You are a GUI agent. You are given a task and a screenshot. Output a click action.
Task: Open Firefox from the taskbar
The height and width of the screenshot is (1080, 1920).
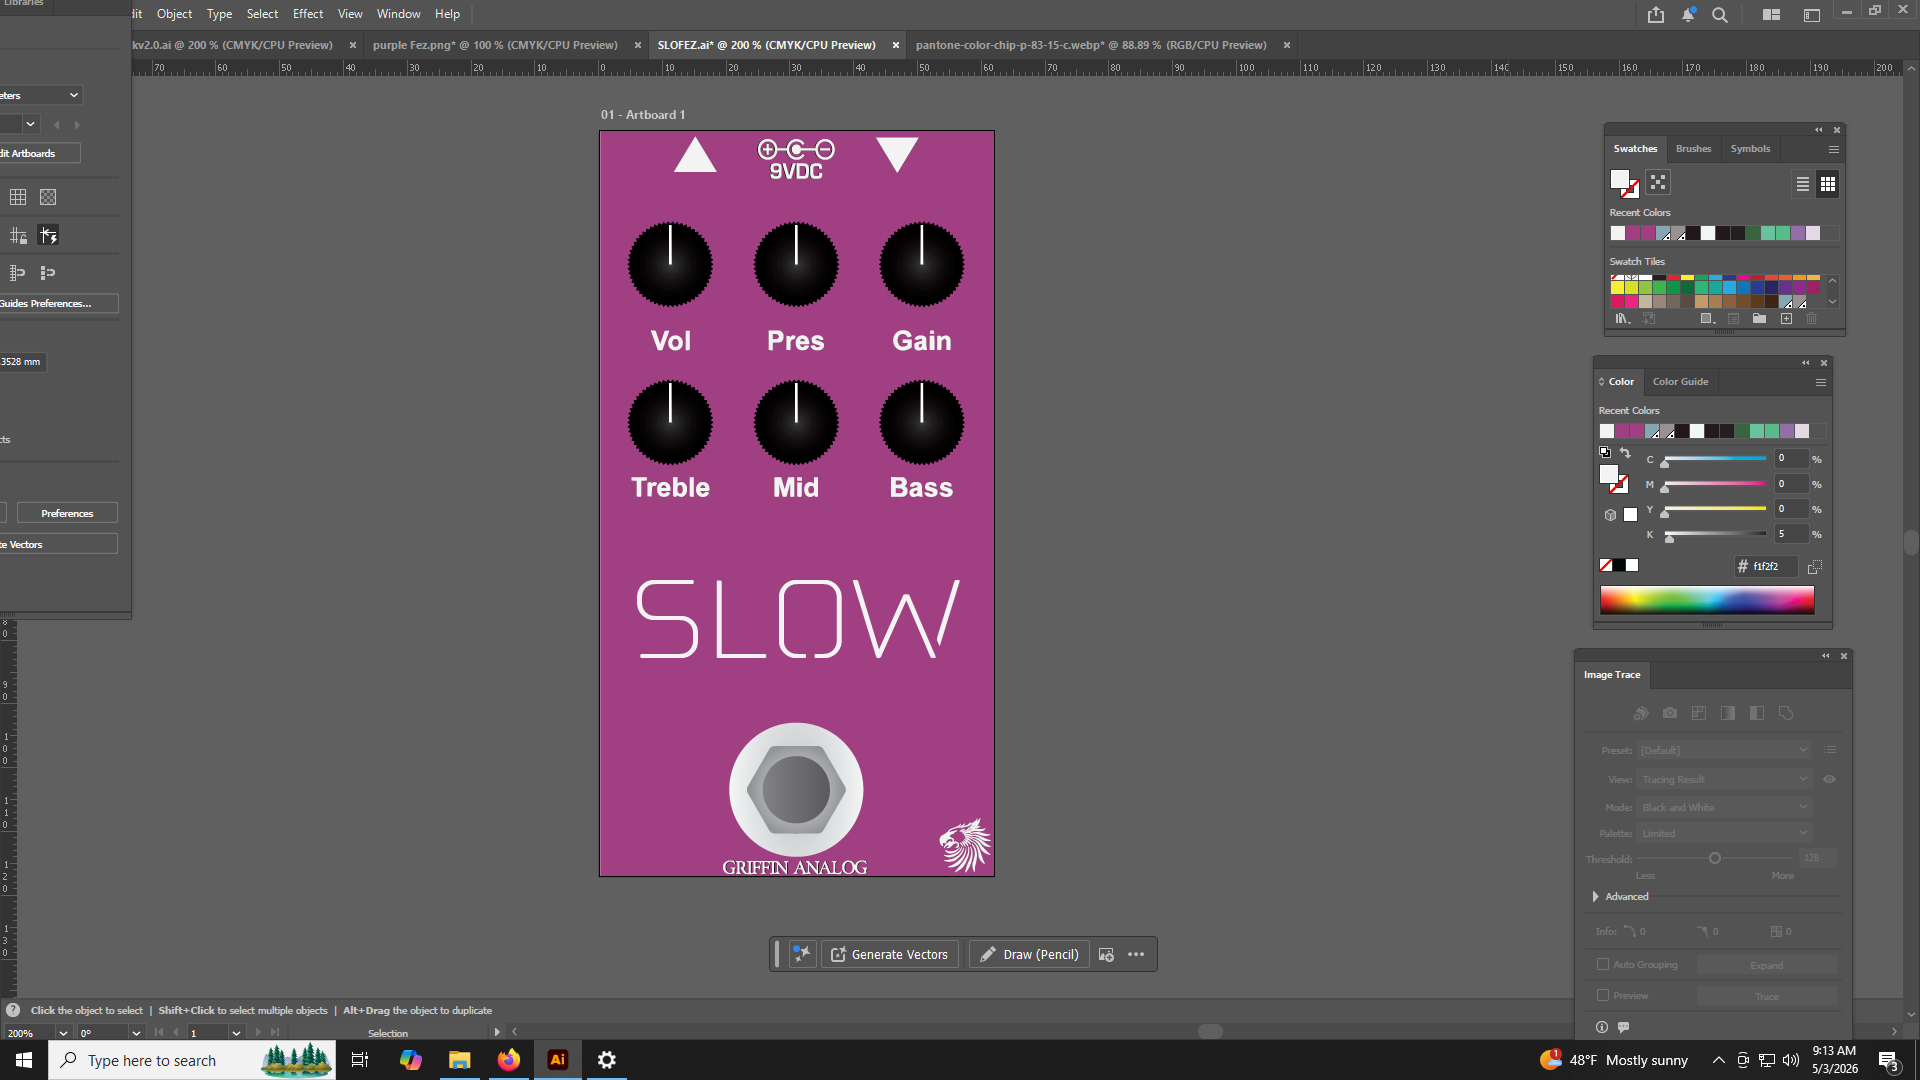(509, 1060)
